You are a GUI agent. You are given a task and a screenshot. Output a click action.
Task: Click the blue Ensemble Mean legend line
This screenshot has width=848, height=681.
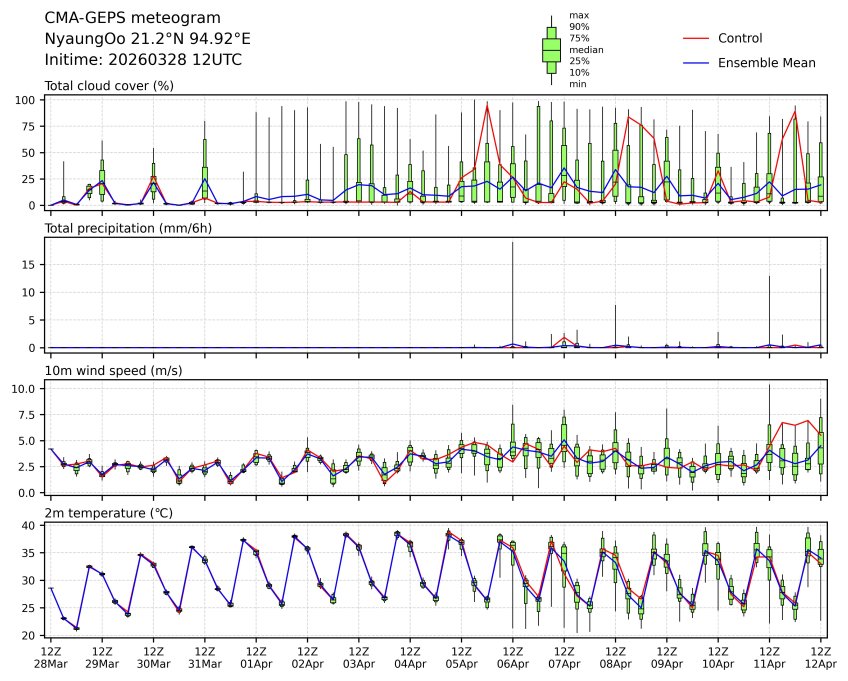(x=697, y=63)
